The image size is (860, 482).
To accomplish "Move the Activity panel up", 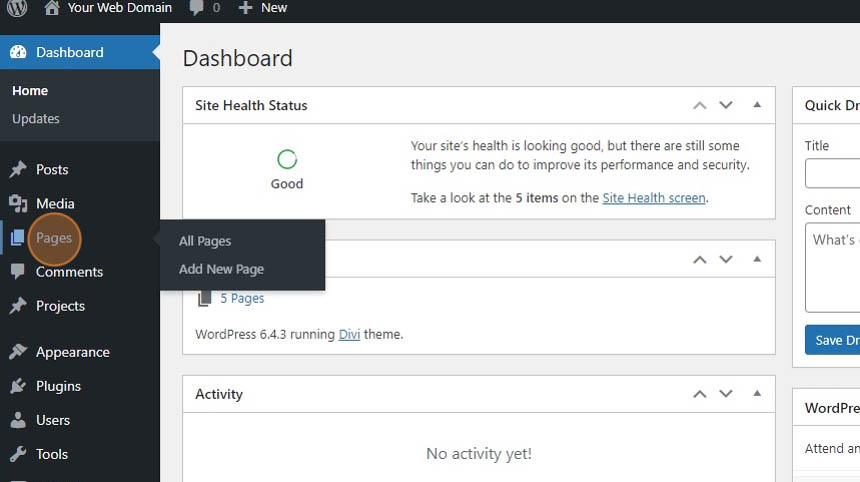I will tap(699, 394).
